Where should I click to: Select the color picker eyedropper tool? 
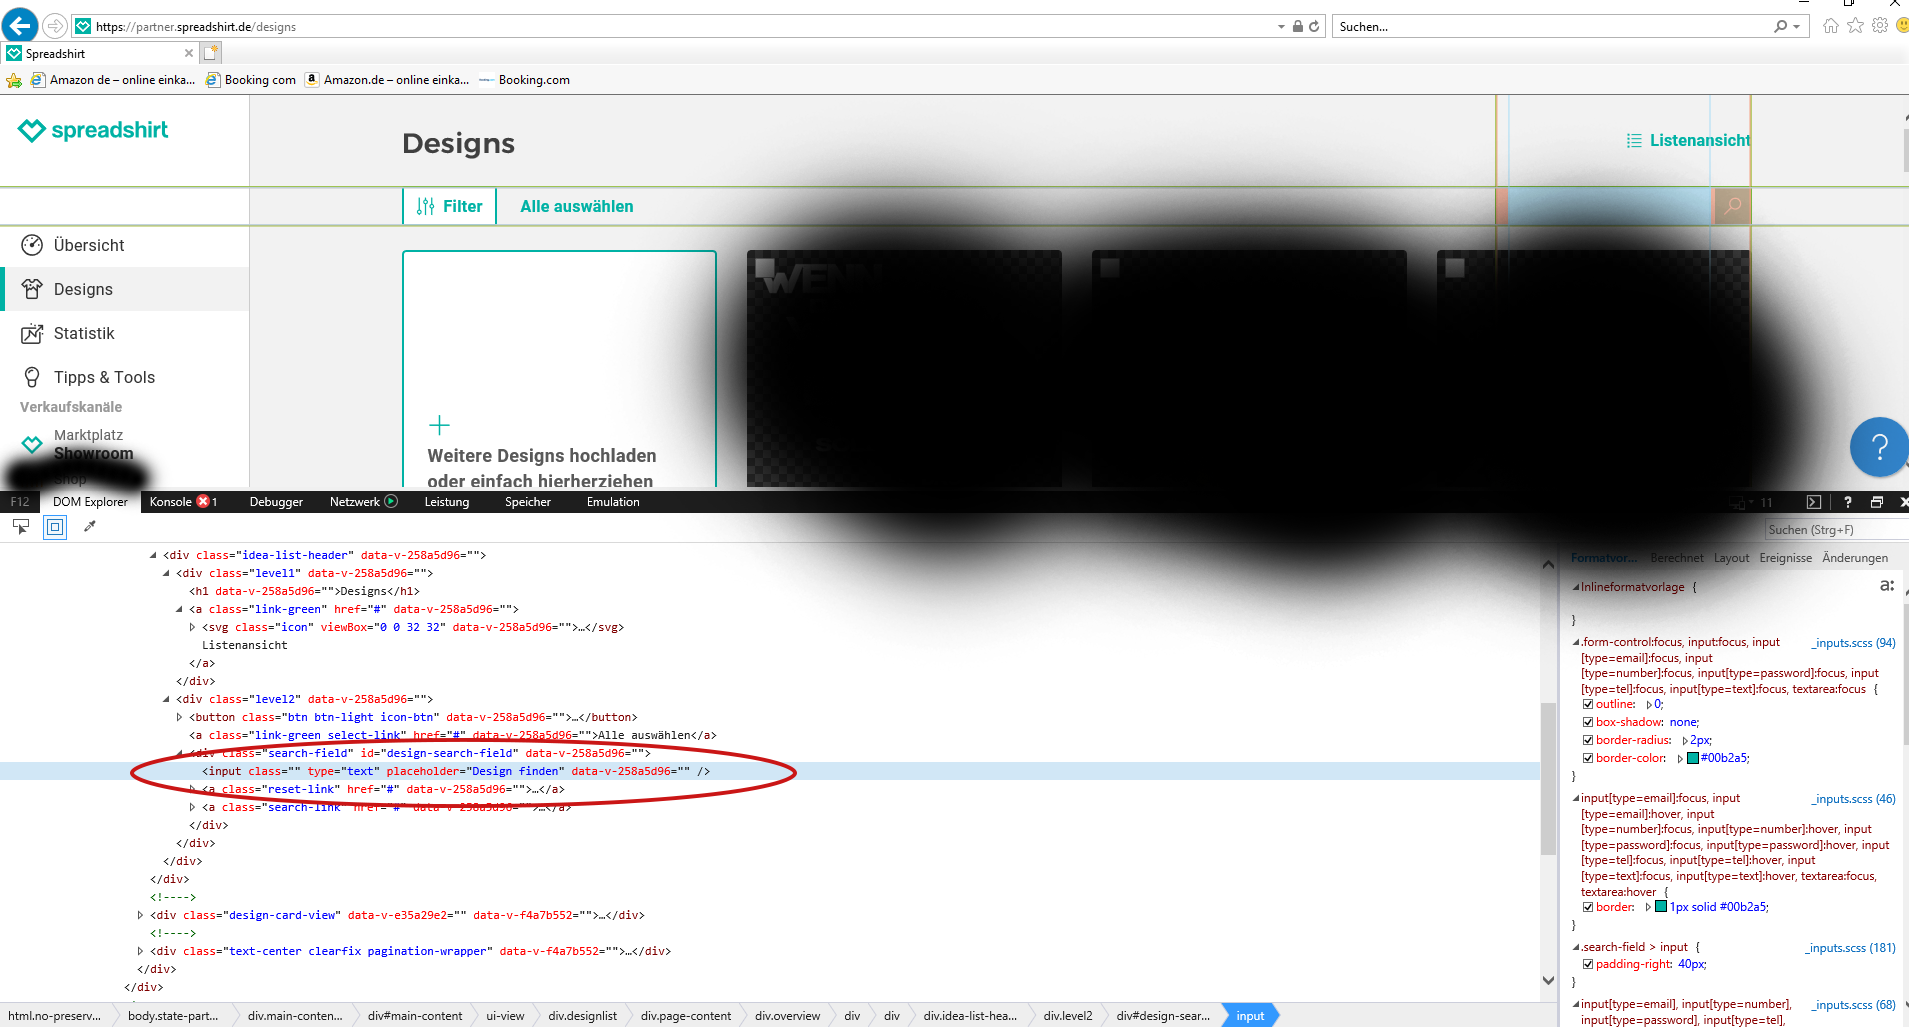90,526
